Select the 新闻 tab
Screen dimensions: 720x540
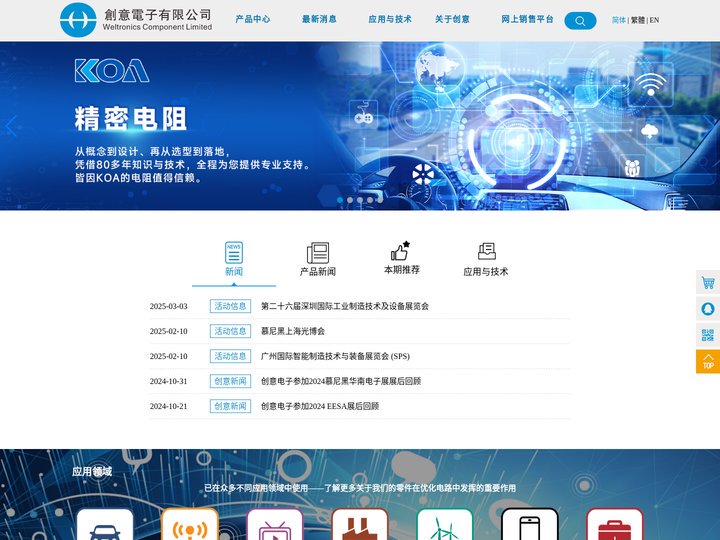click(x=234, y=259)
